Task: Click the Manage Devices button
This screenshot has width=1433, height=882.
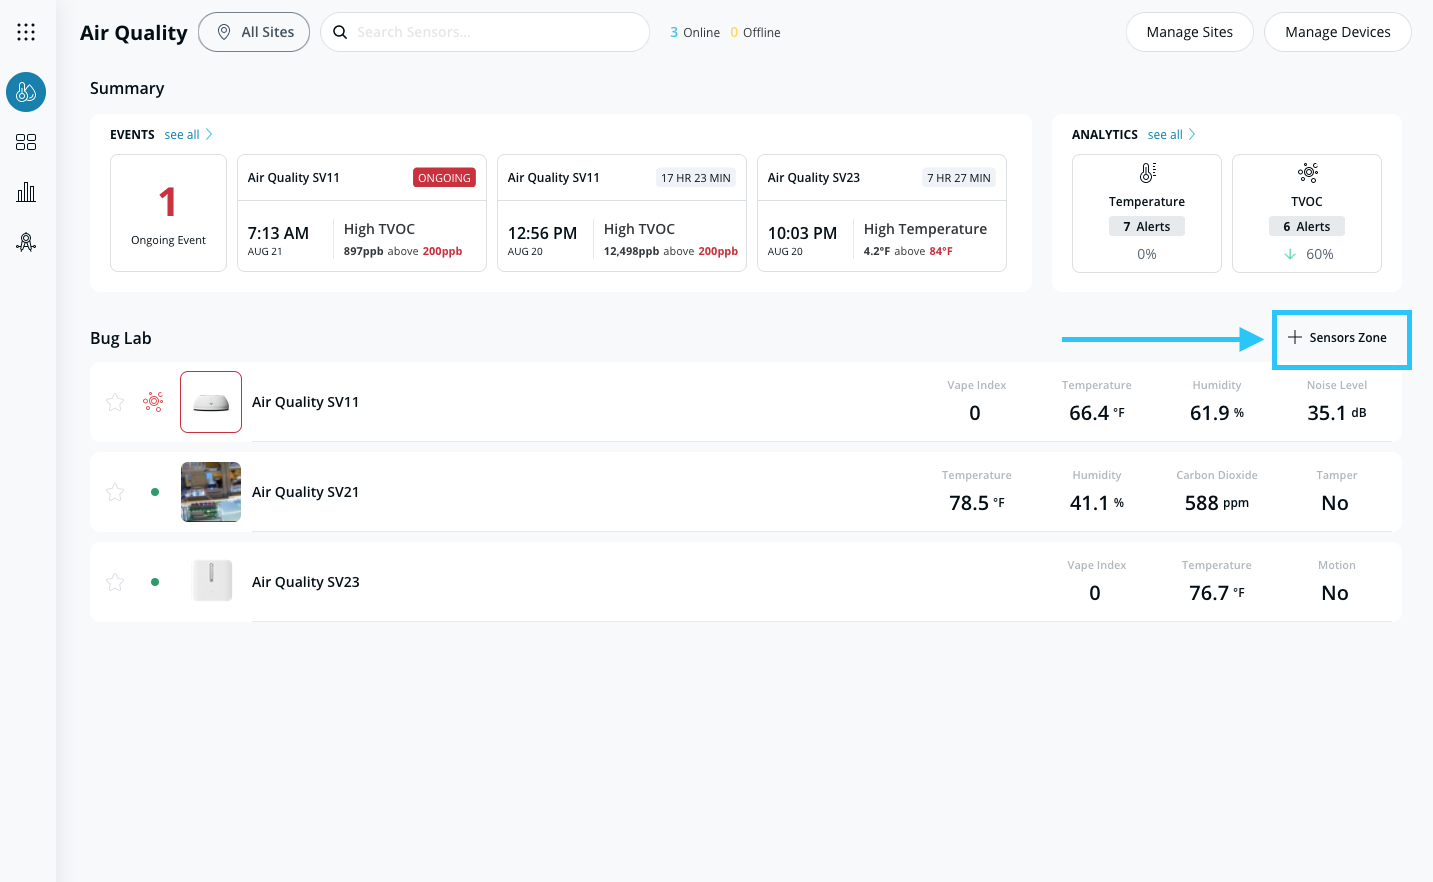Action: [x=1337, y=32]
